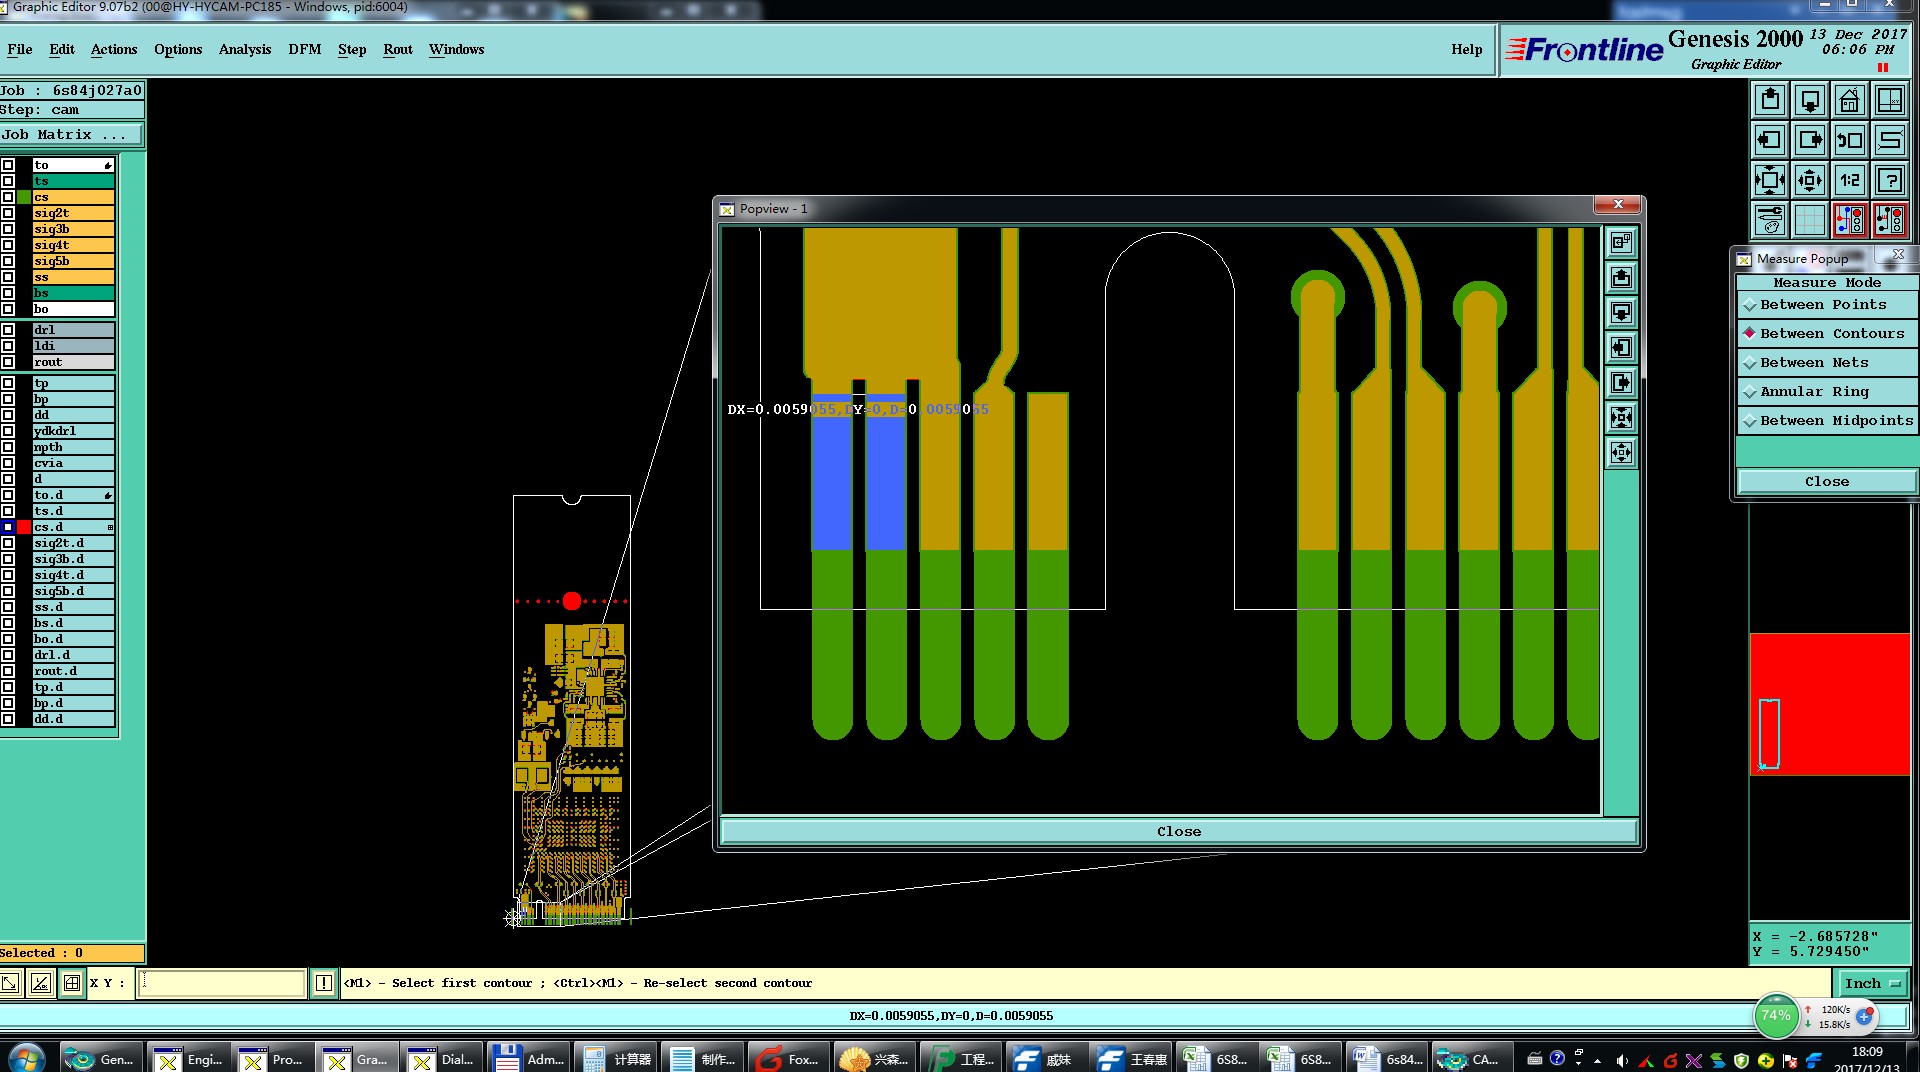Select the npth layer row
The height and width of the screenshot is (1072, 1920).
73,447
